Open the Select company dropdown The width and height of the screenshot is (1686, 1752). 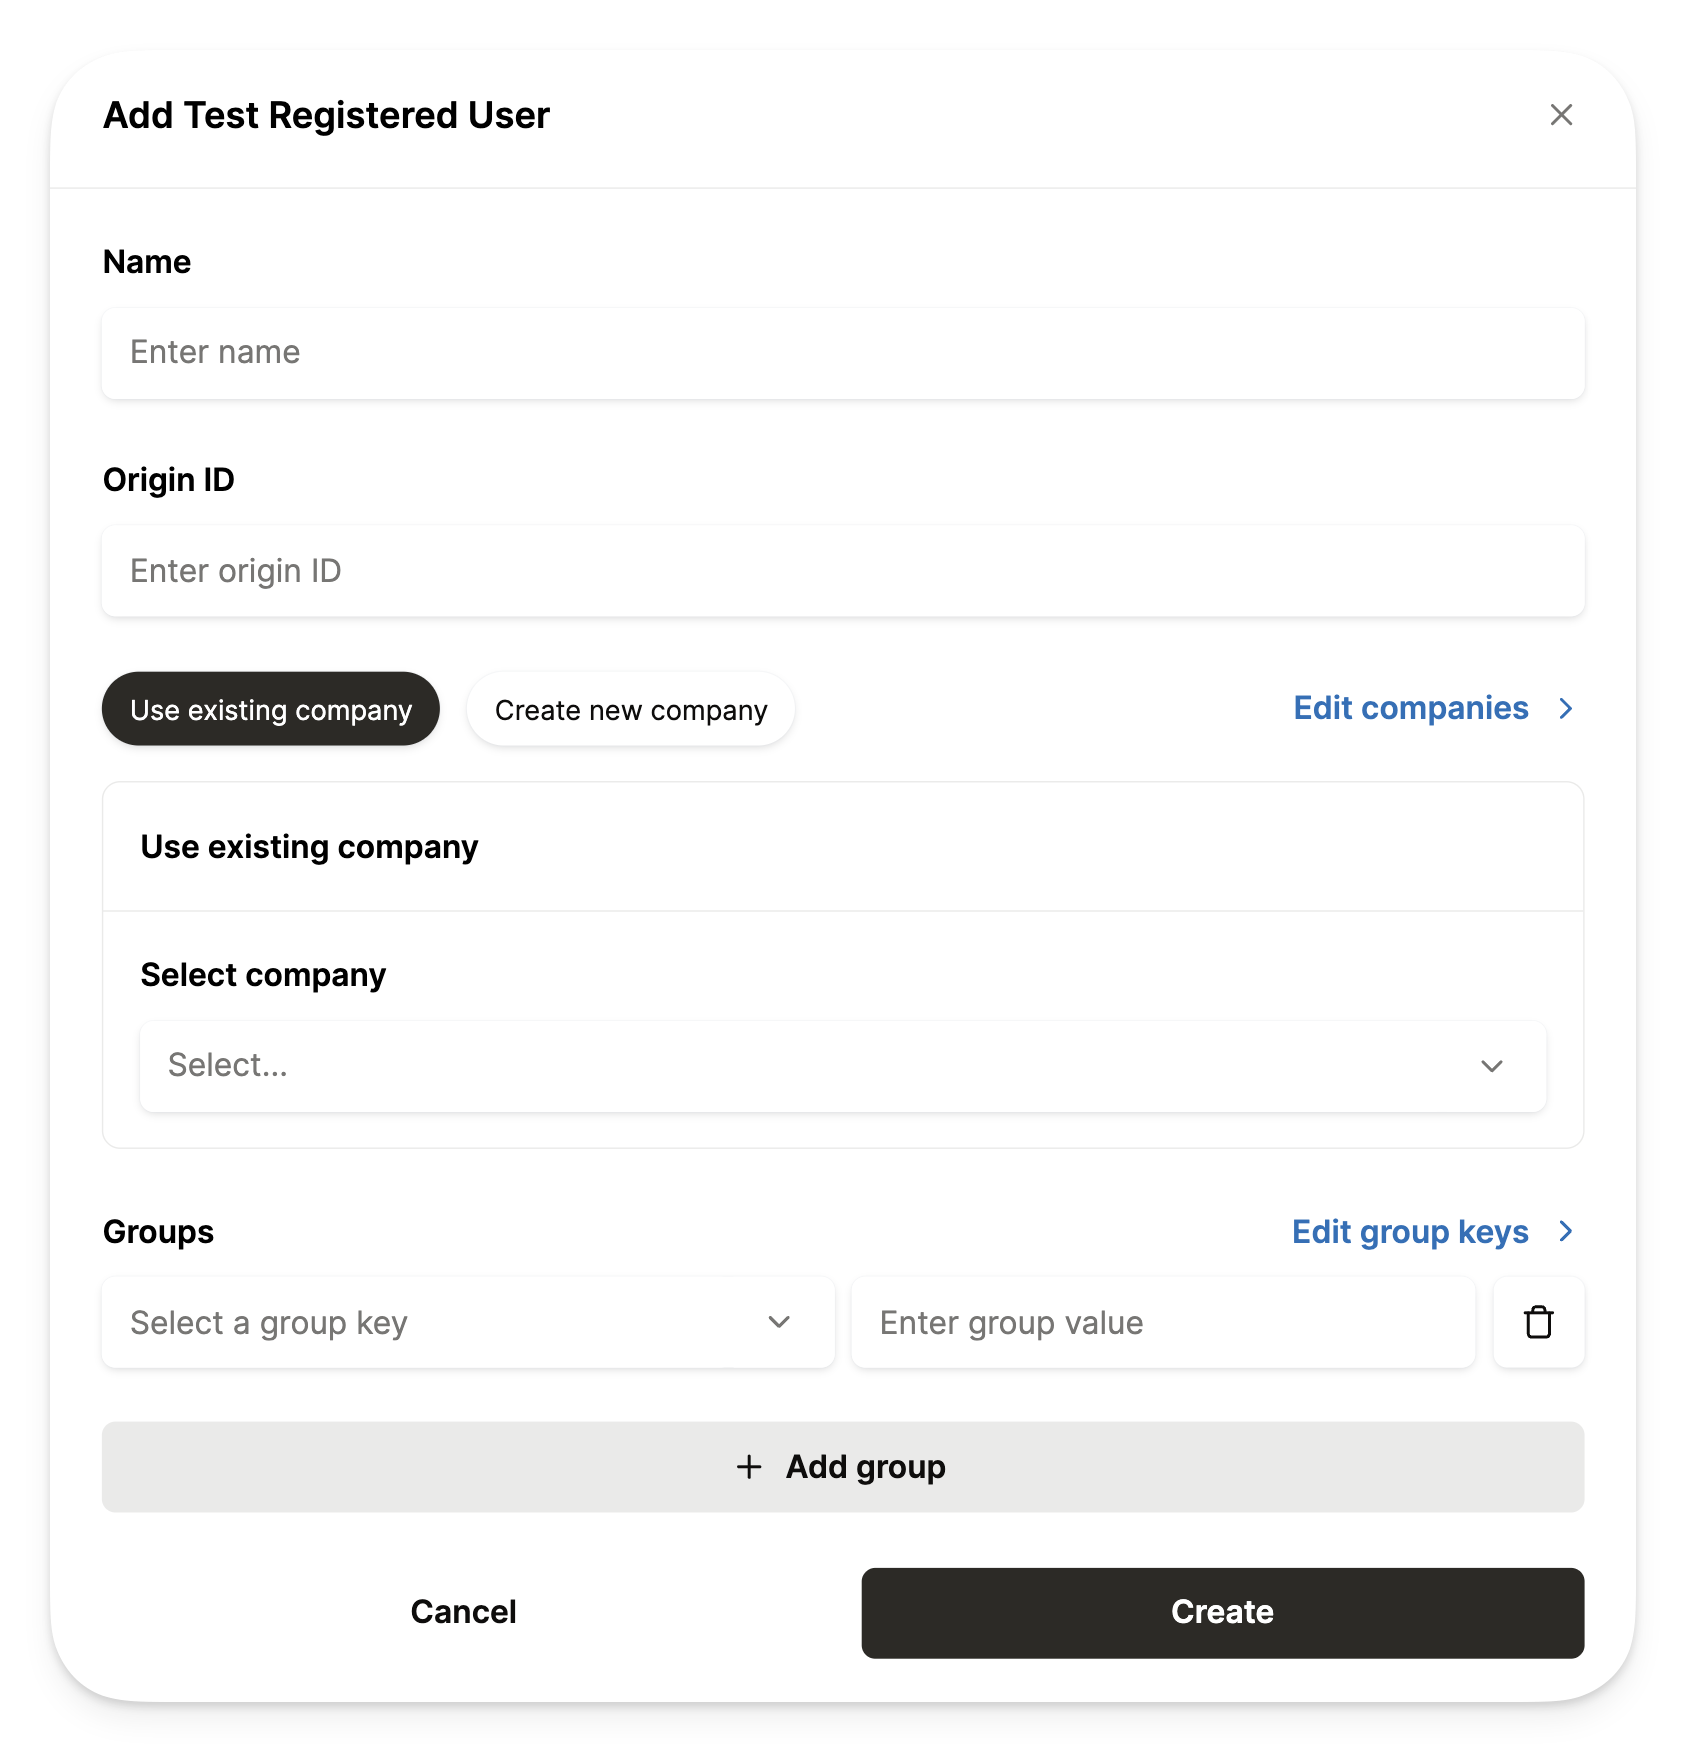point(842,1066)
